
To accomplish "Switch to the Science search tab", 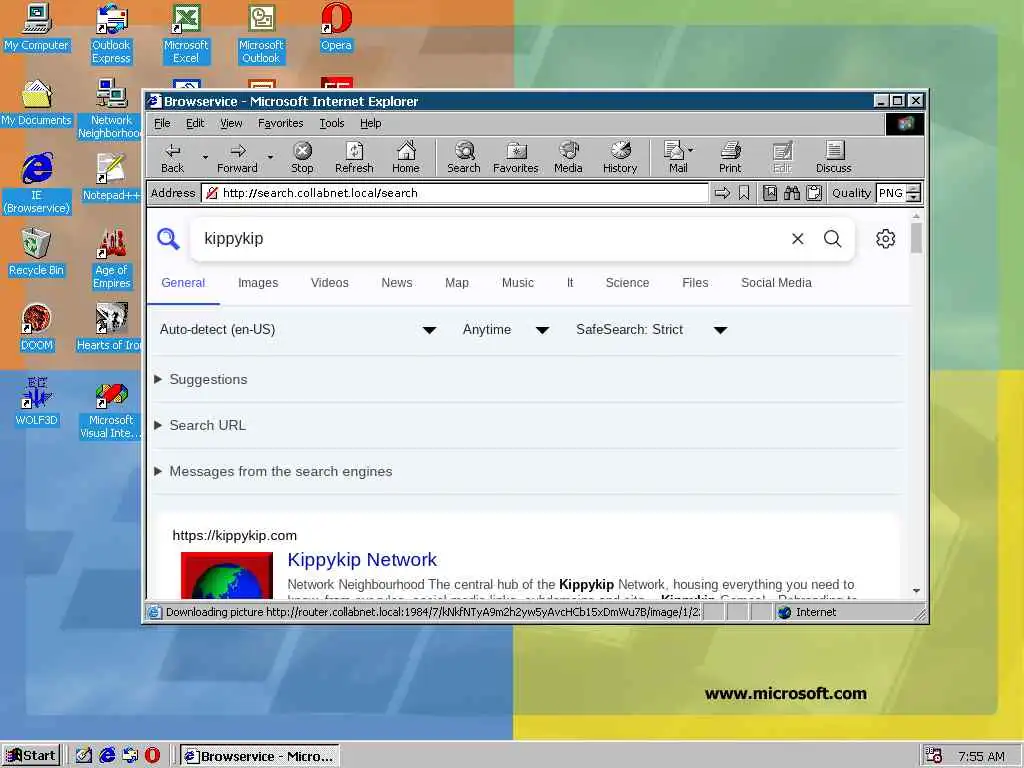I will 627,283.
